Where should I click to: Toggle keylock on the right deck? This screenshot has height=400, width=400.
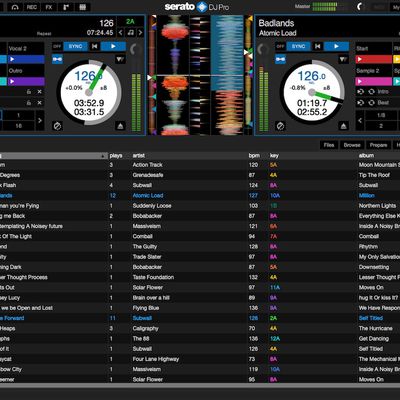coord(280,59)
